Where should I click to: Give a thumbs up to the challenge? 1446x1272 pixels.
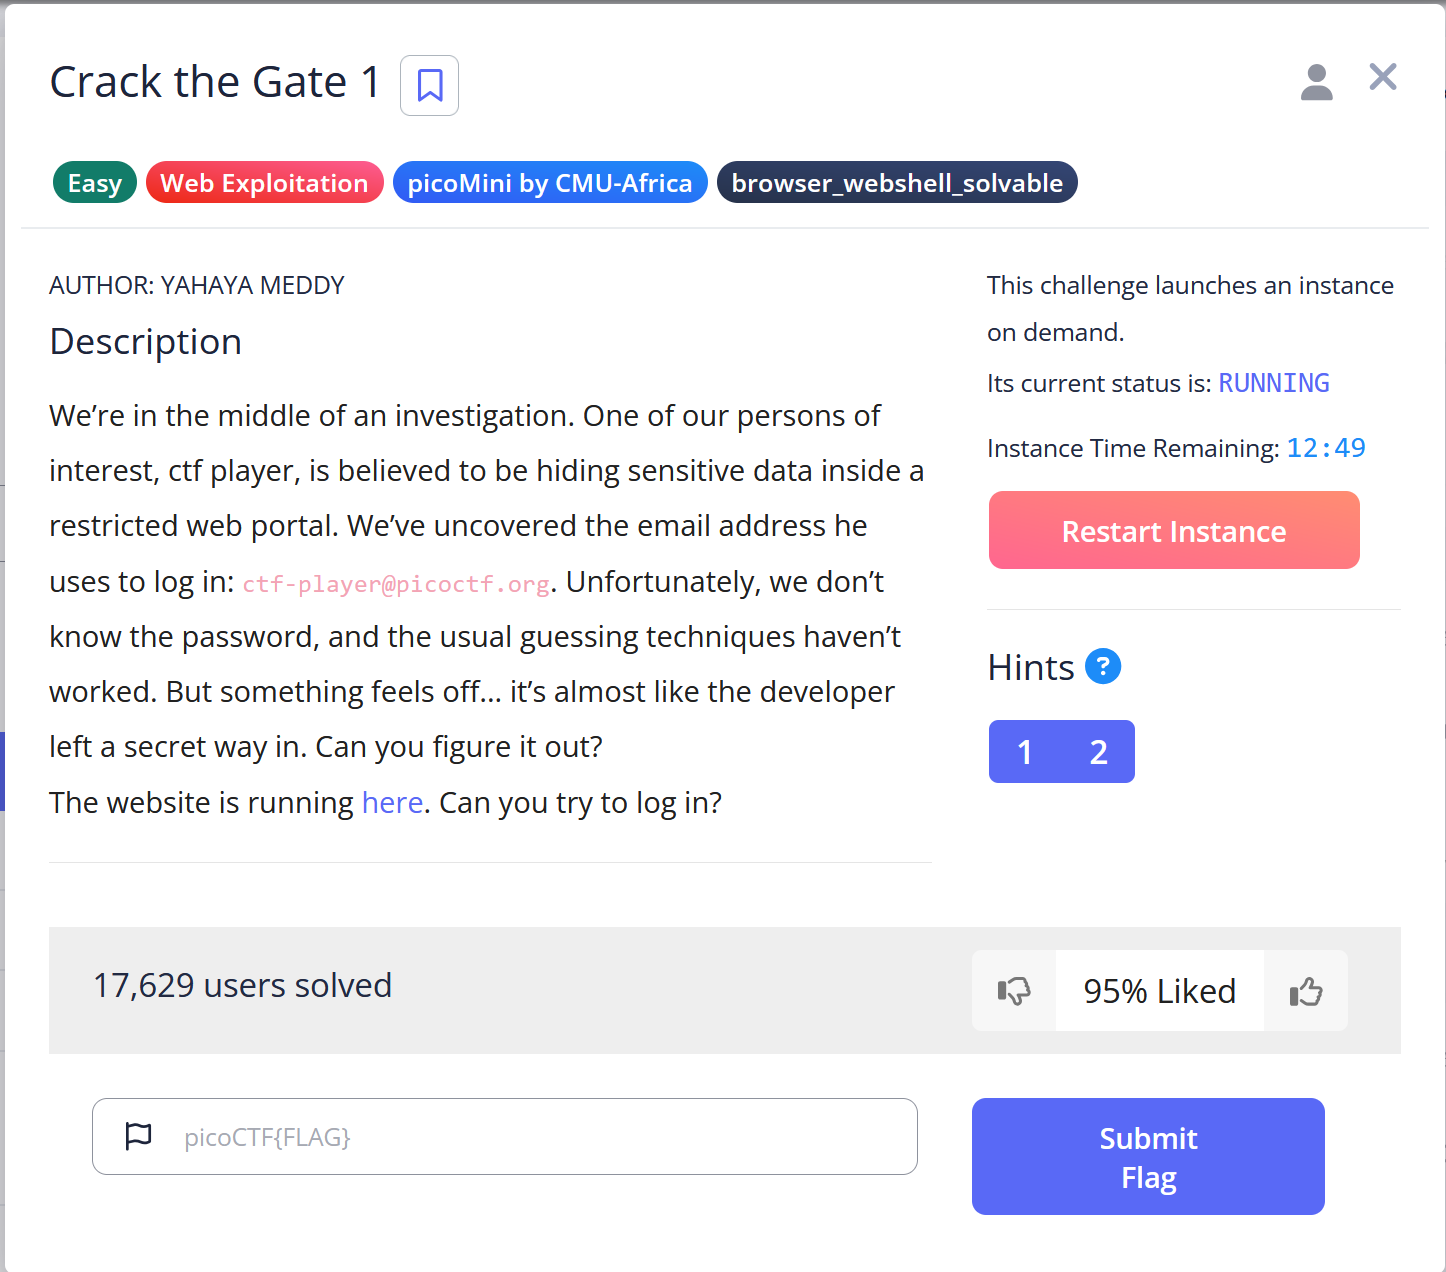[x=1306, y=991]
